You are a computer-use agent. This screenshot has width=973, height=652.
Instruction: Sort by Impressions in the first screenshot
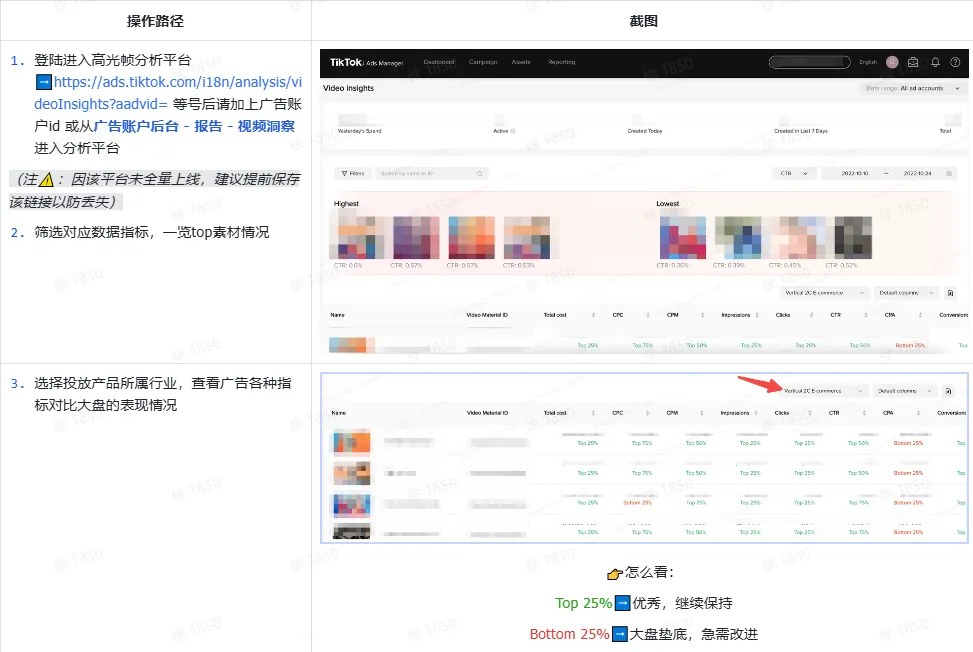pos(757,315)
